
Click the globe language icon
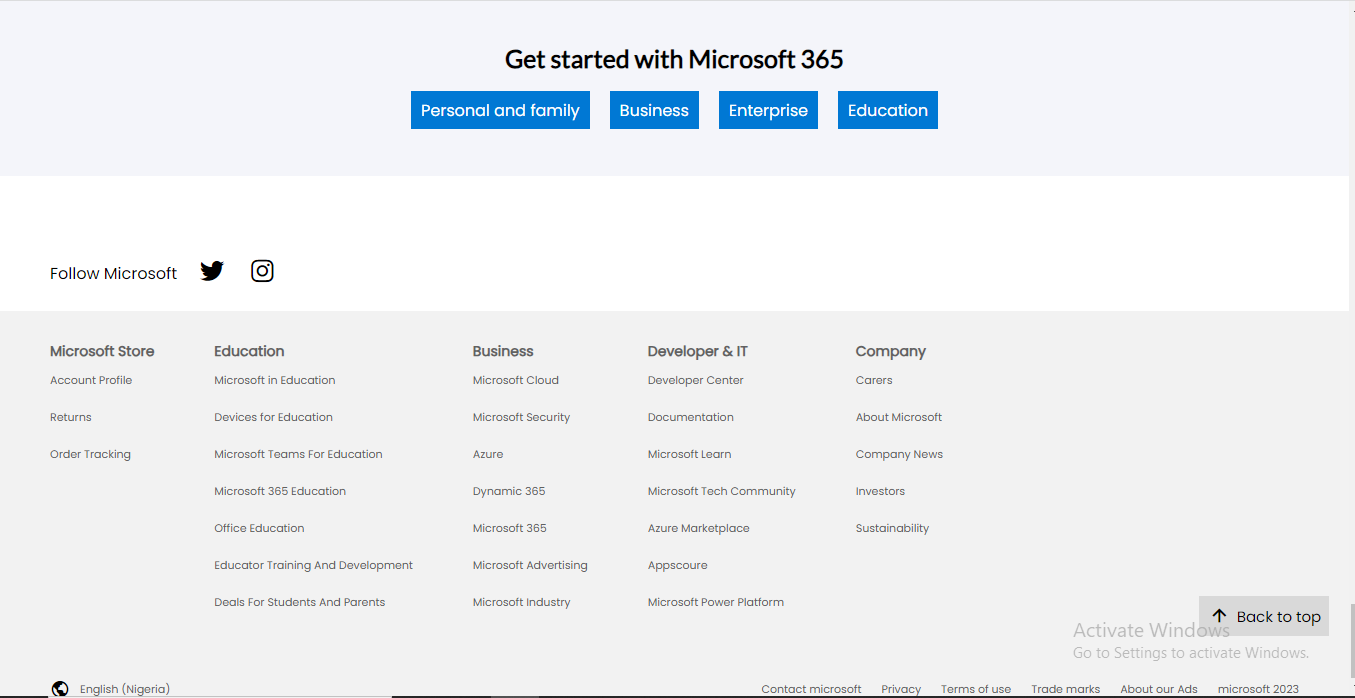pyautogui.click(x=60, y=689)
